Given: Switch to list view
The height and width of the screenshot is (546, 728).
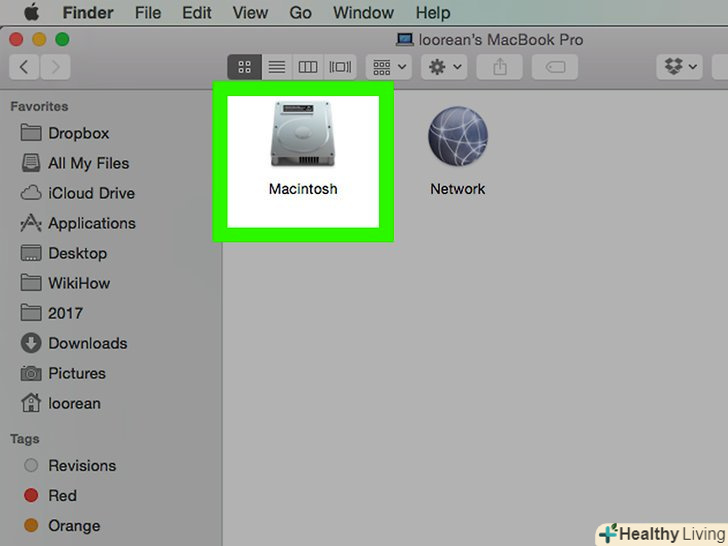Looking at the screenshot, I should click(x=277, y=67).
